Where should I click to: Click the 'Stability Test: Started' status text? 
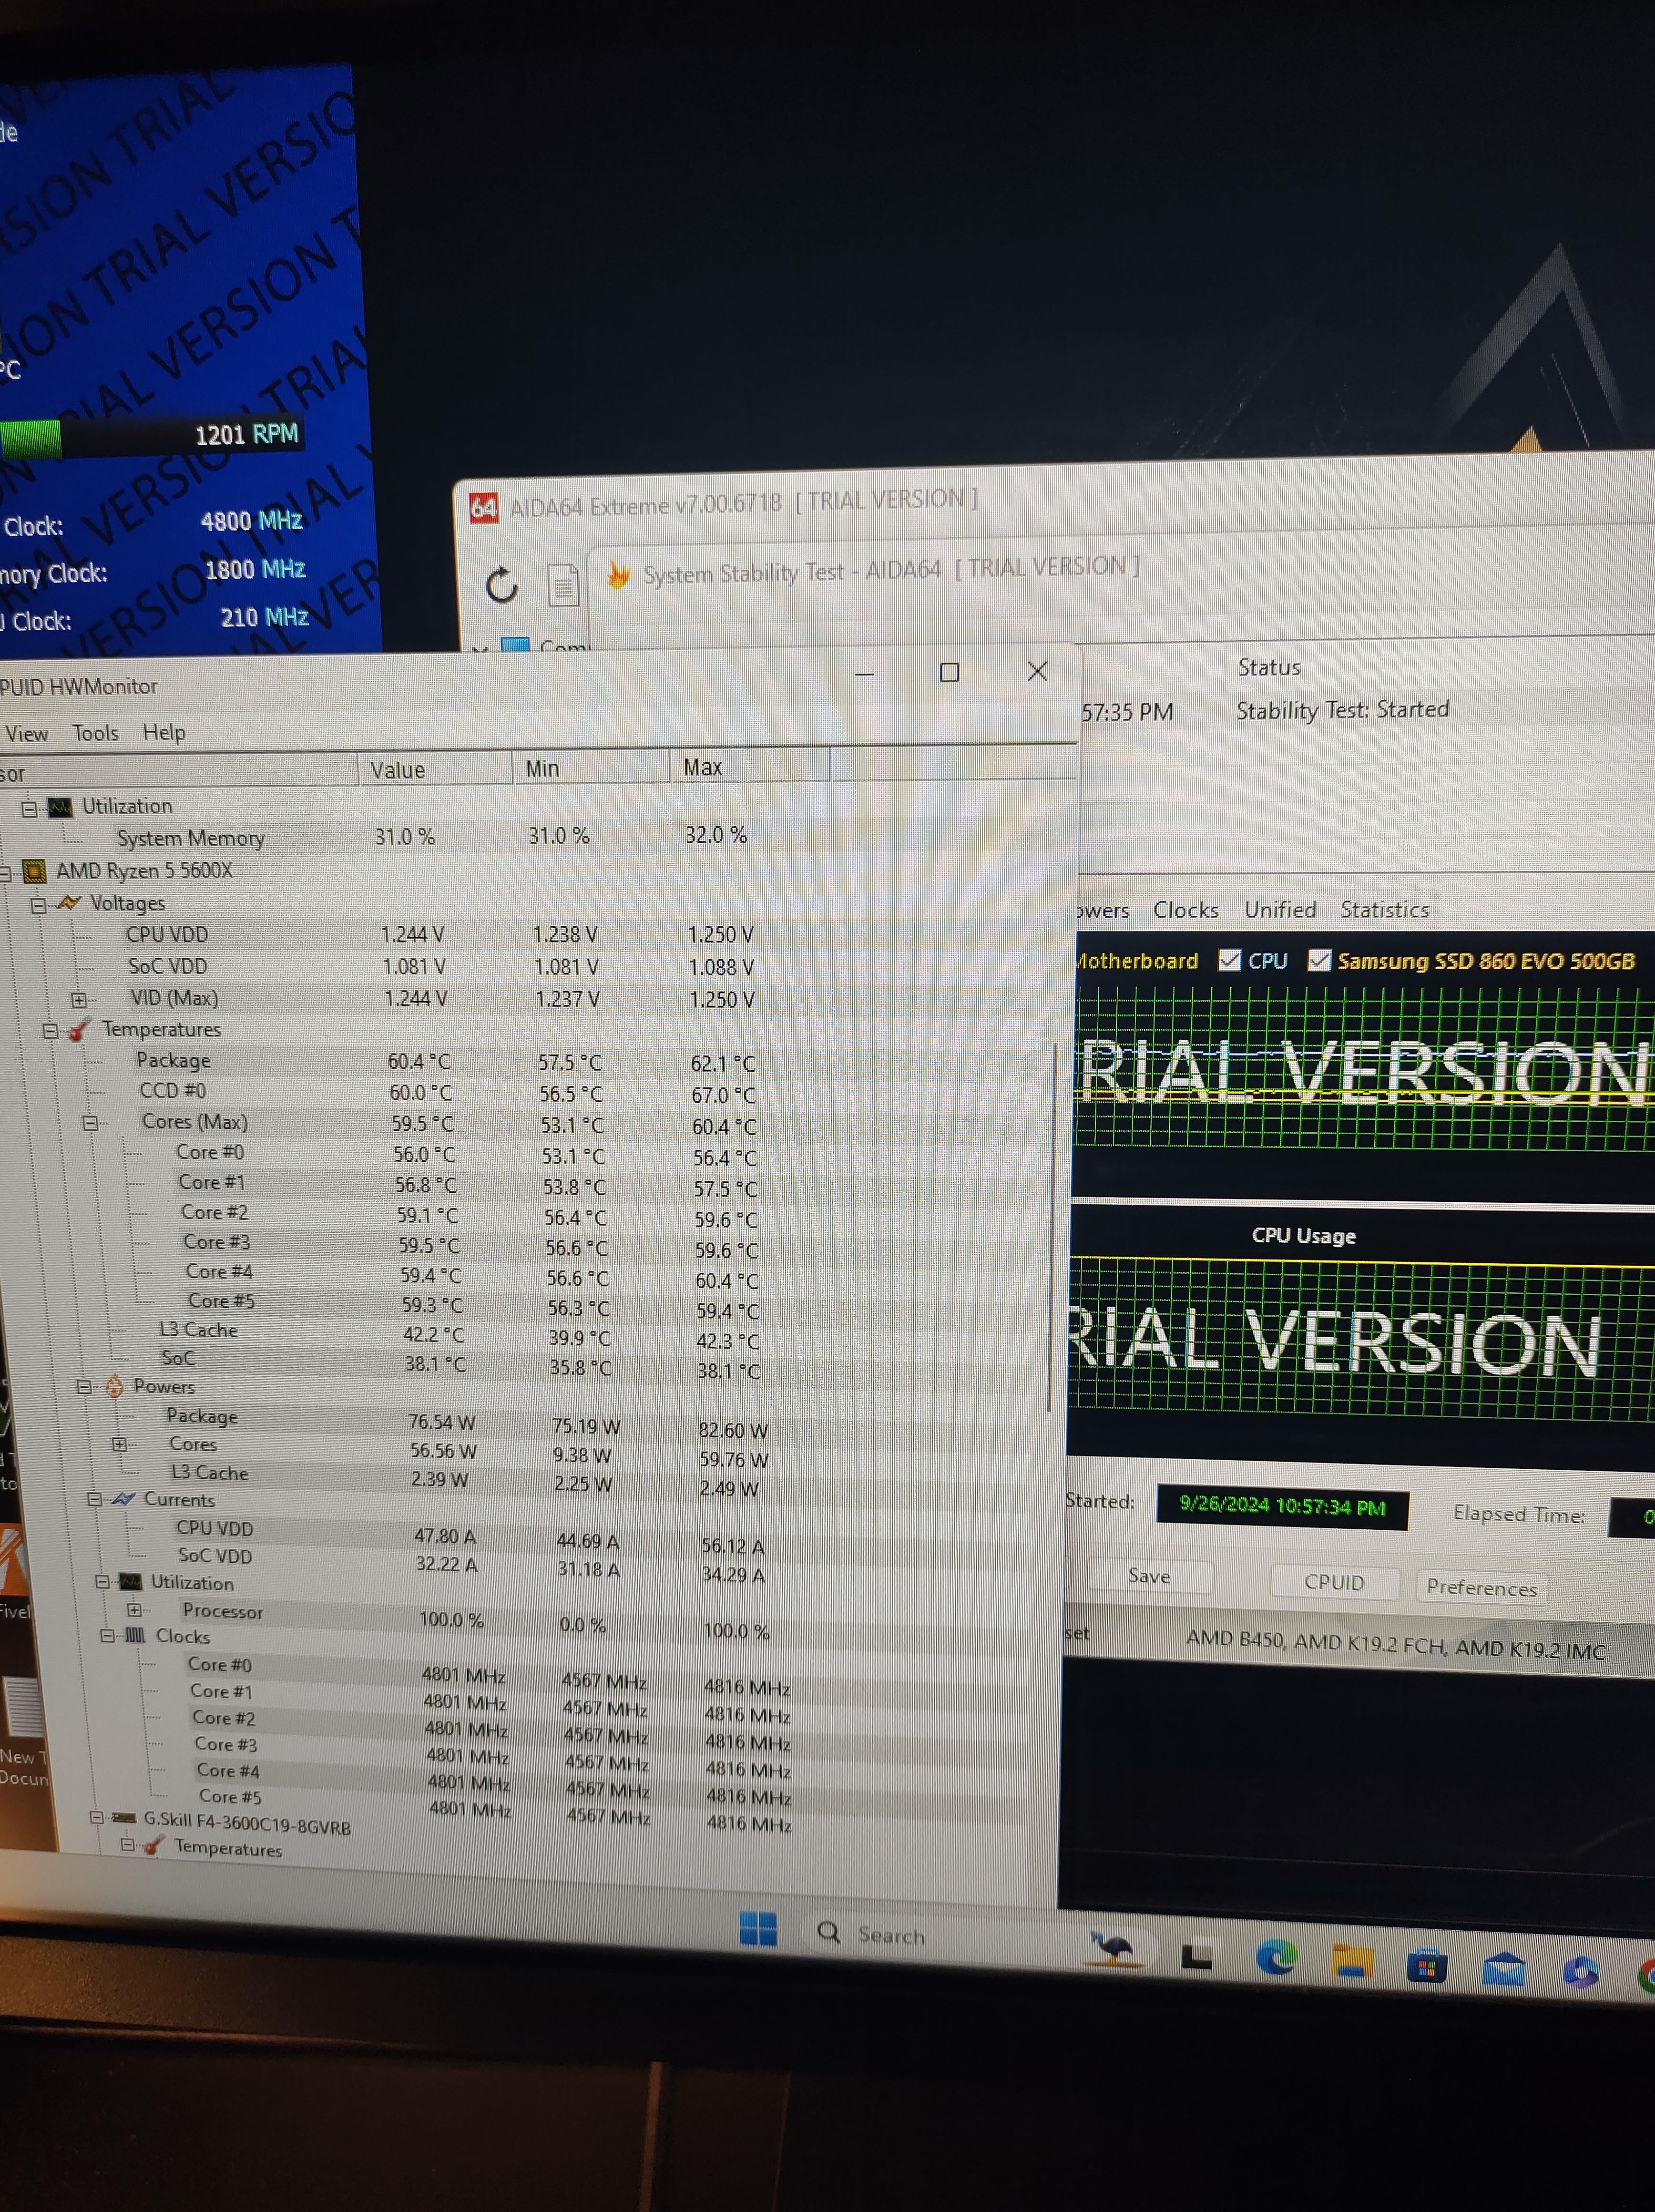[x=1342, y=710]
